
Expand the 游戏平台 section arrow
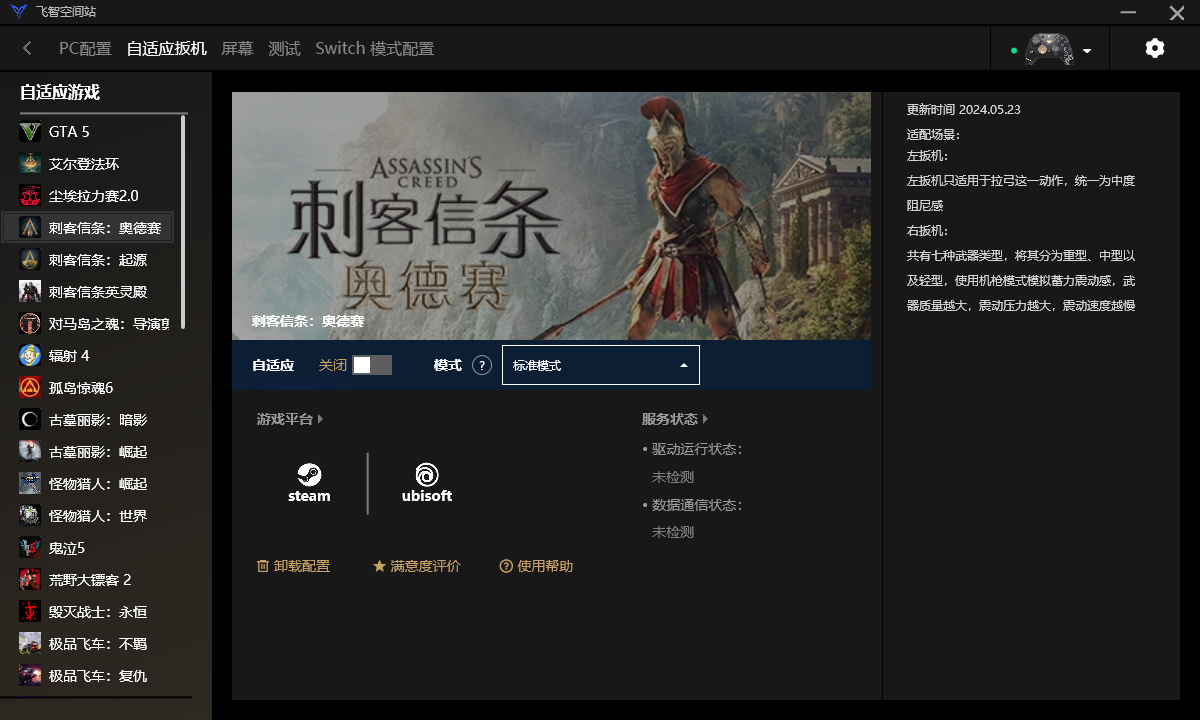pos(320,419)
